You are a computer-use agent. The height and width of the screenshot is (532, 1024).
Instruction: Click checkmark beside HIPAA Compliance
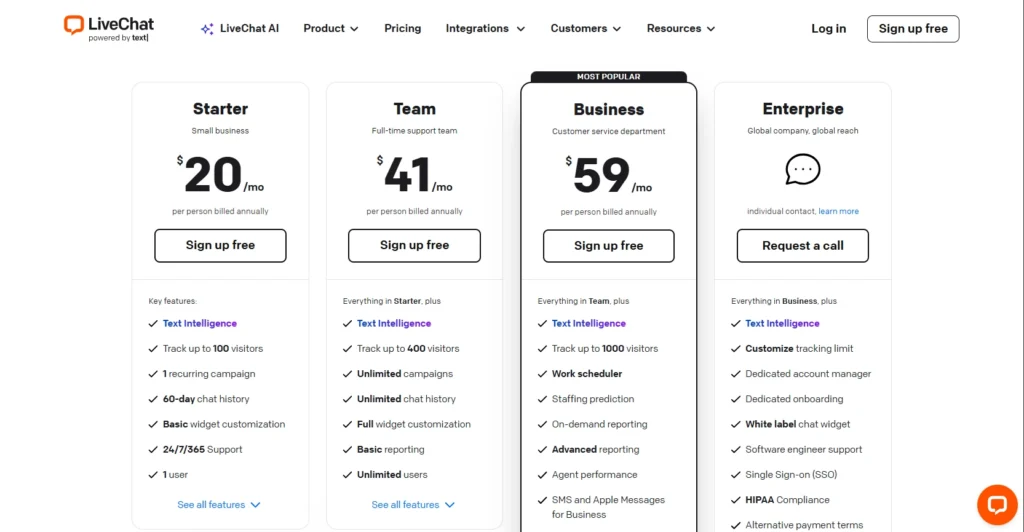pos(736,500)
